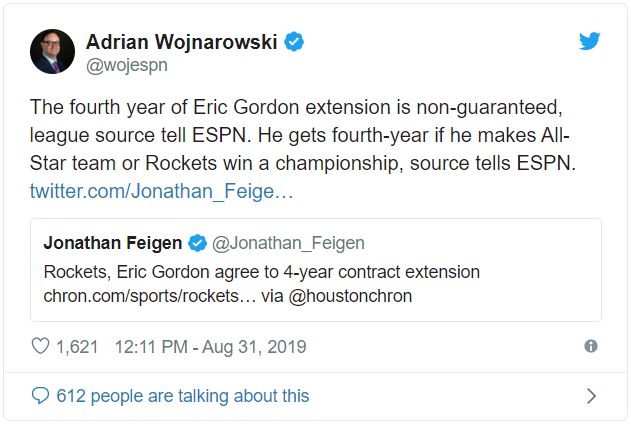This screenshot has height=428, width=633.
Task: Open the 12:11 PM - Aug 31, 2019 timestamp
Action: click(209, 347)
